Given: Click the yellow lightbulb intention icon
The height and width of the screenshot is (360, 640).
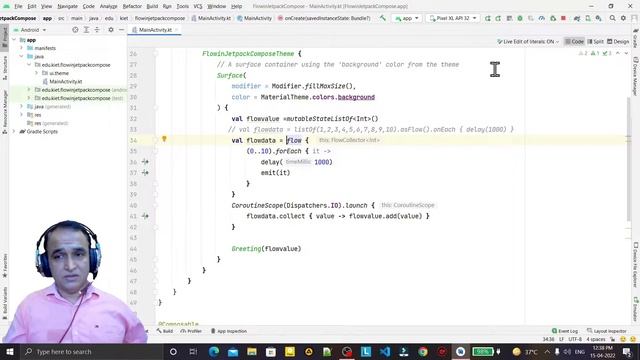Looking at the screenshot, I should [164, 139].
